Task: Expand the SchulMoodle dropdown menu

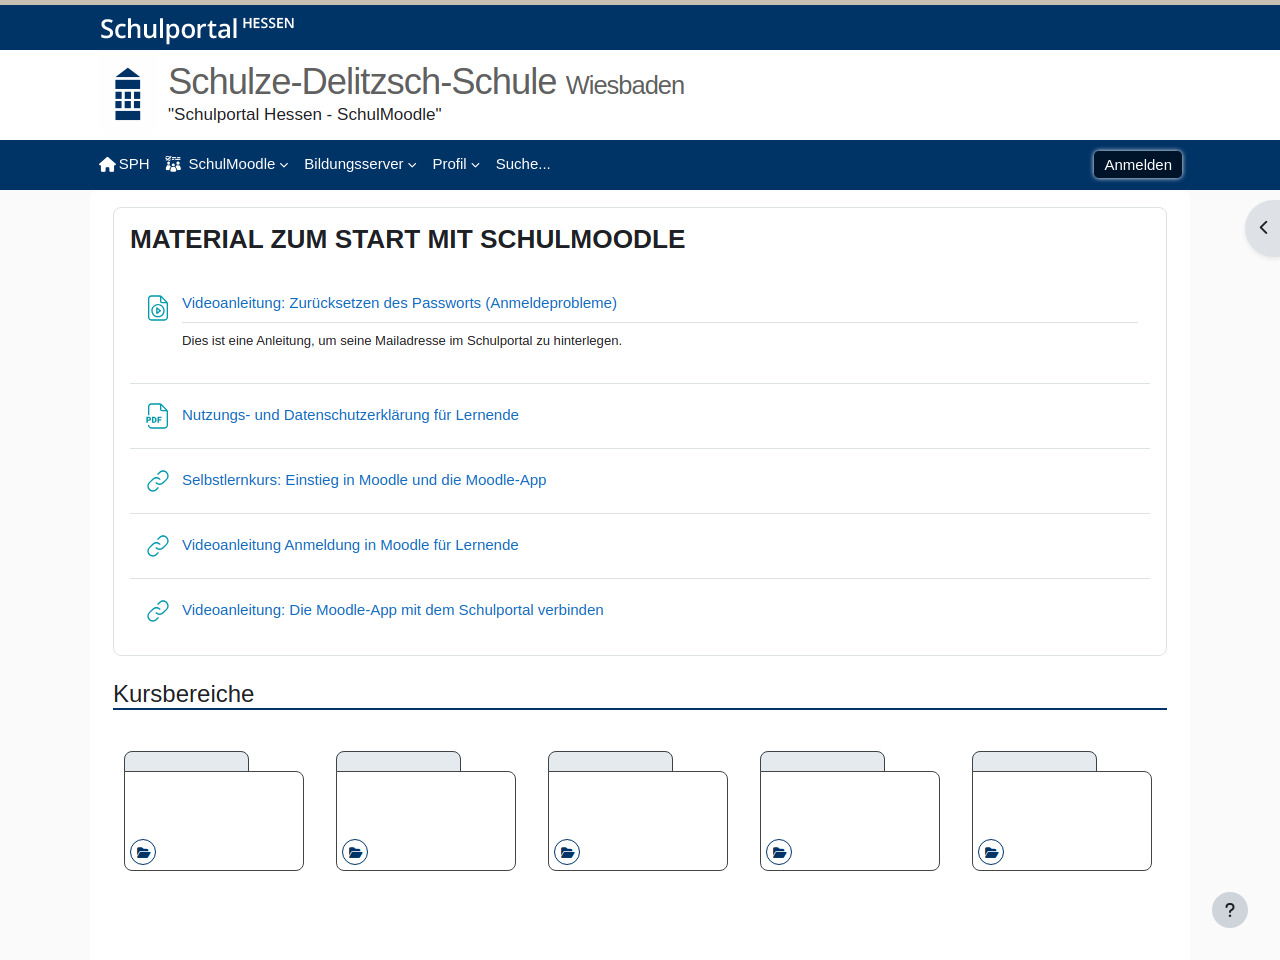Action: (238, 164)
